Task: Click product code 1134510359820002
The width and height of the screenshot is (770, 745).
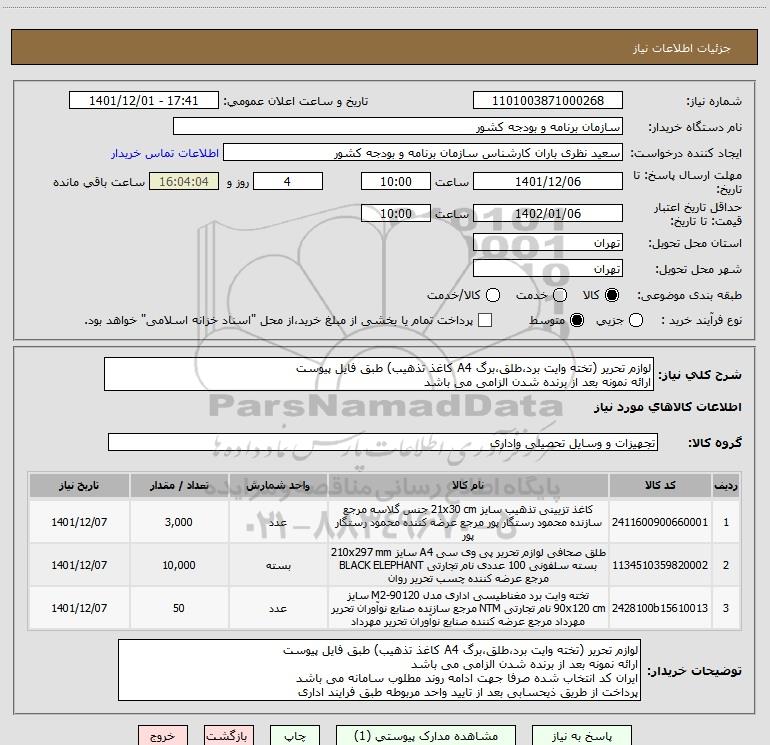Action: coord(660,565)
